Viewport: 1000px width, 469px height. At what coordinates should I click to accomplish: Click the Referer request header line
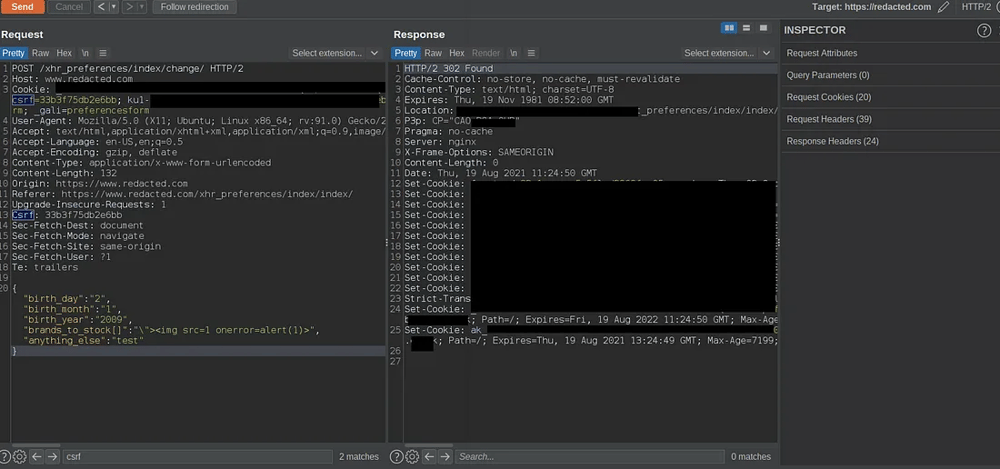[182, 194]
